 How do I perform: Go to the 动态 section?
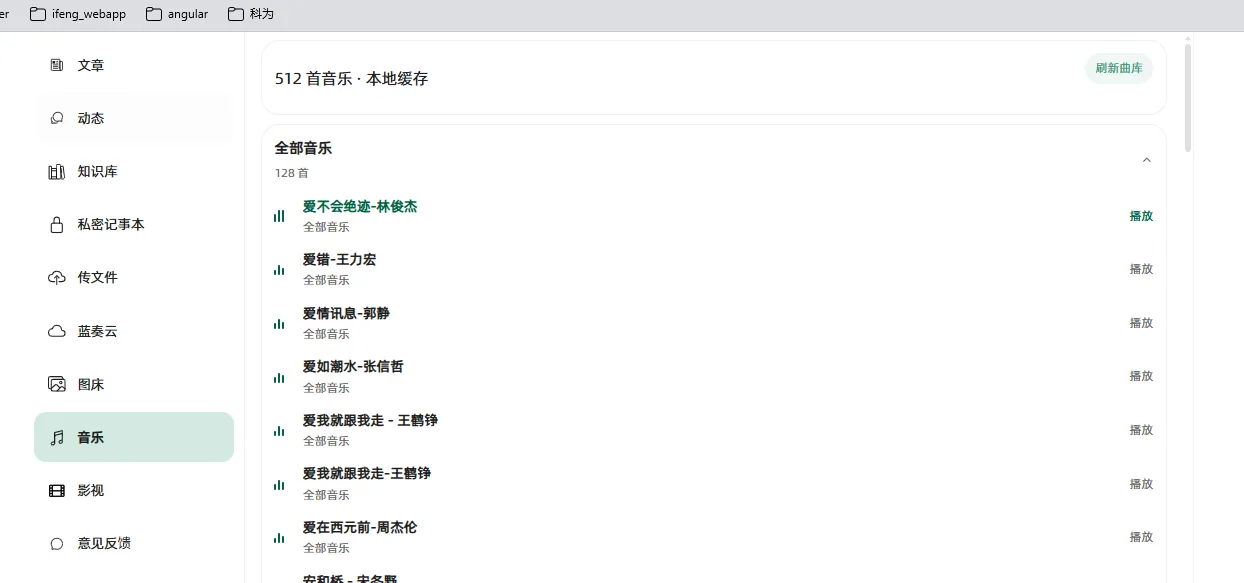point(134,118)
